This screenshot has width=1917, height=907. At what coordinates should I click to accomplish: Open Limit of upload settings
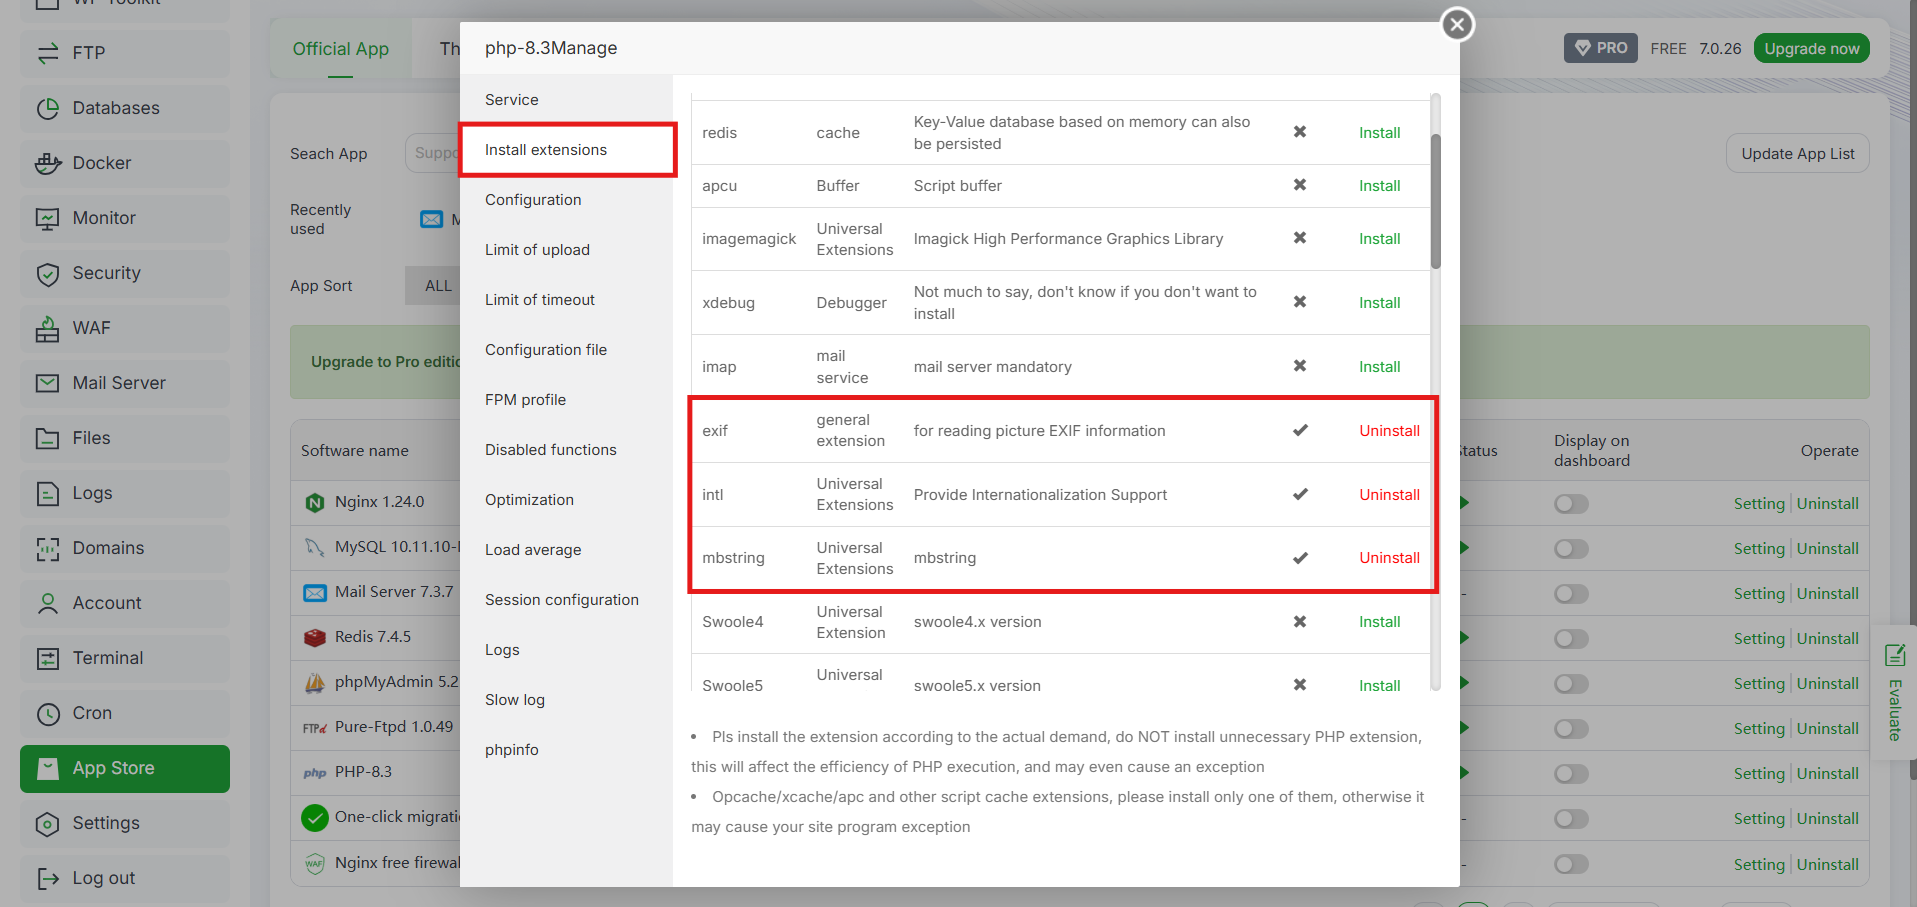[566, 250]
